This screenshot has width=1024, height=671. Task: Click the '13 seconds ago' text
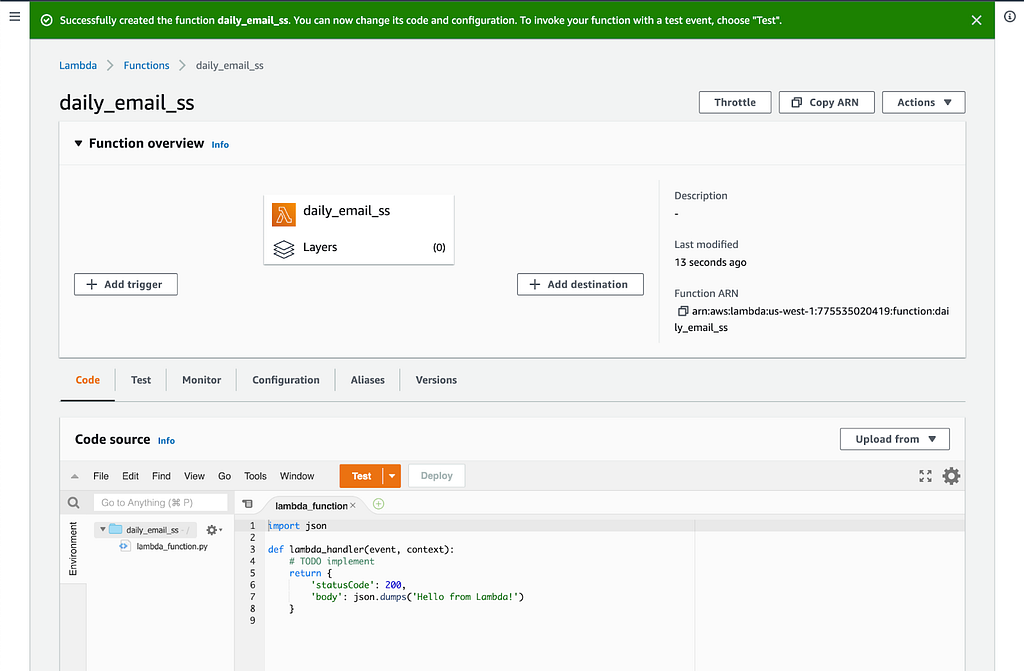[711, 262]
